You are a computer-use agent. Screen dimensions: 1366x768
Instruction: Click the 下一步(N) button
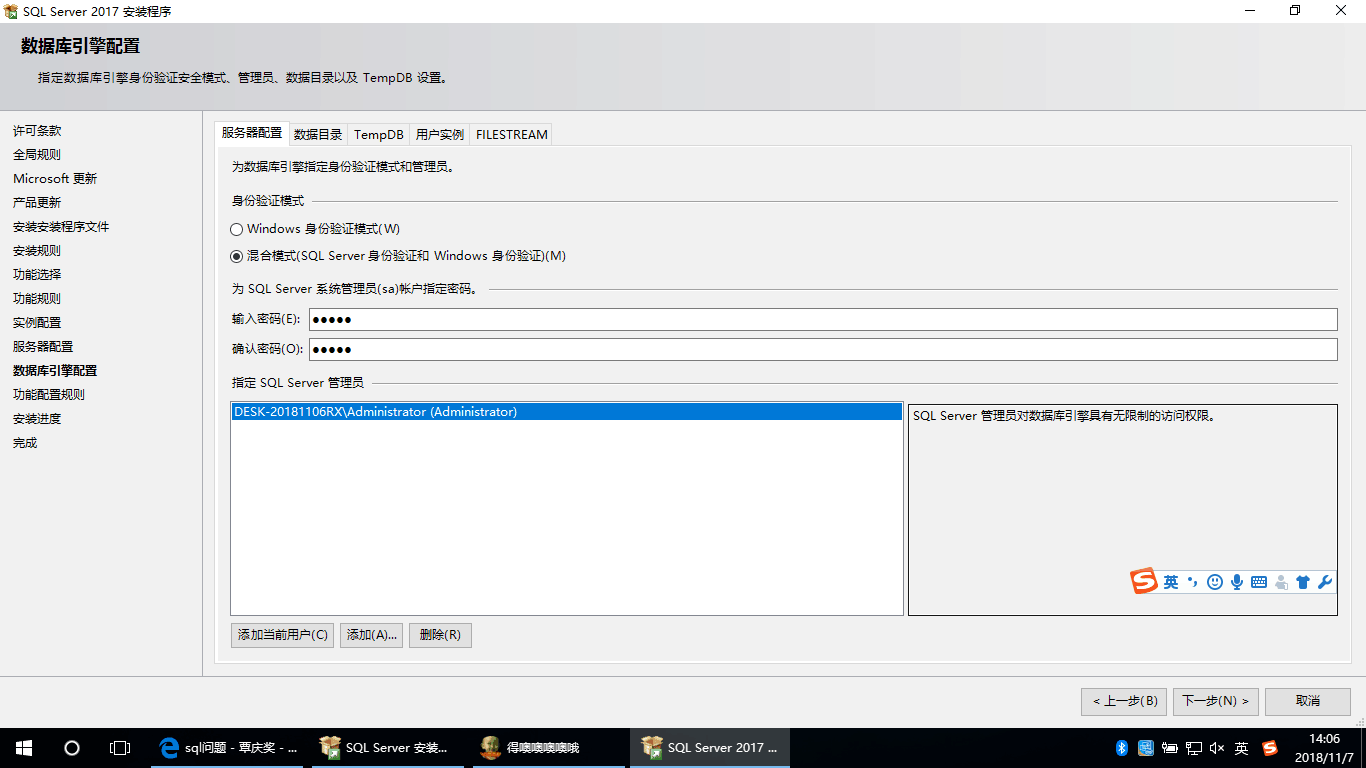point(1215,701)
